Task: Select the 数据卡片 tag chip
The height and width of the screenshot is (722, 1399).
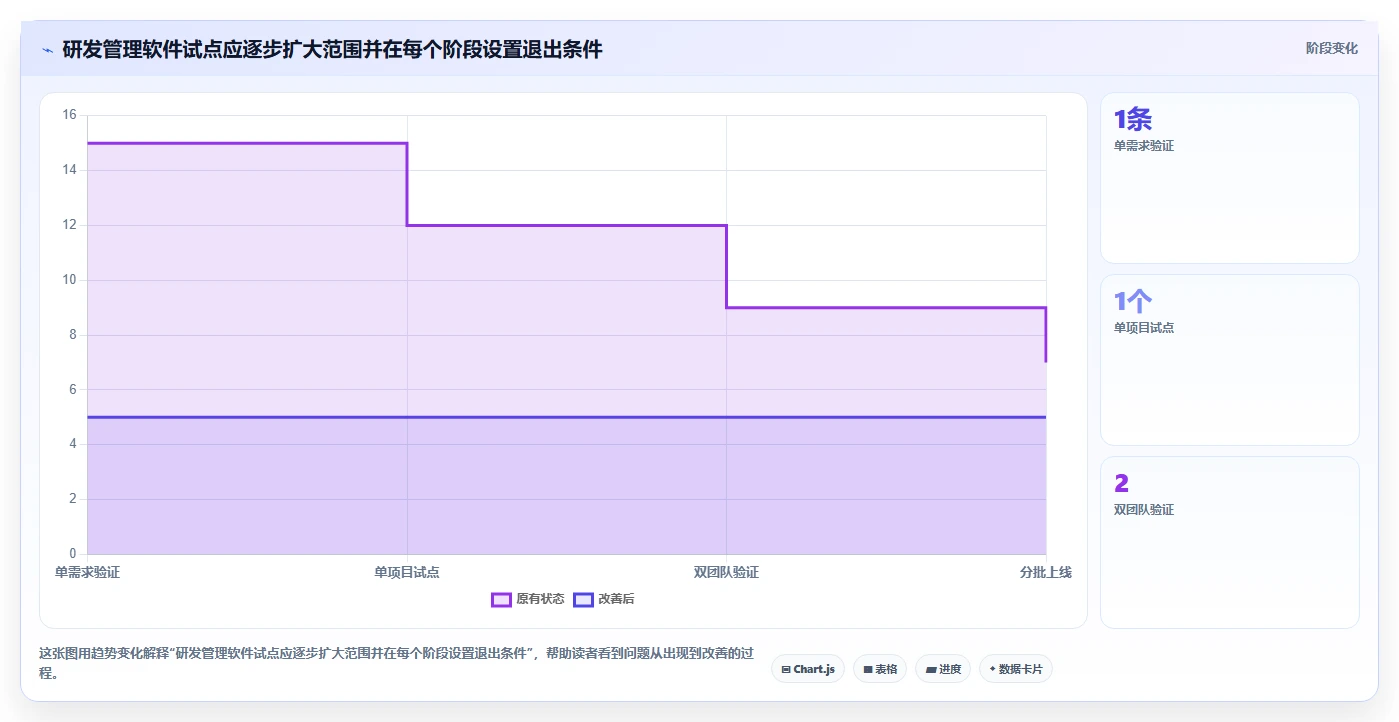Action: tap(1016, 669)
